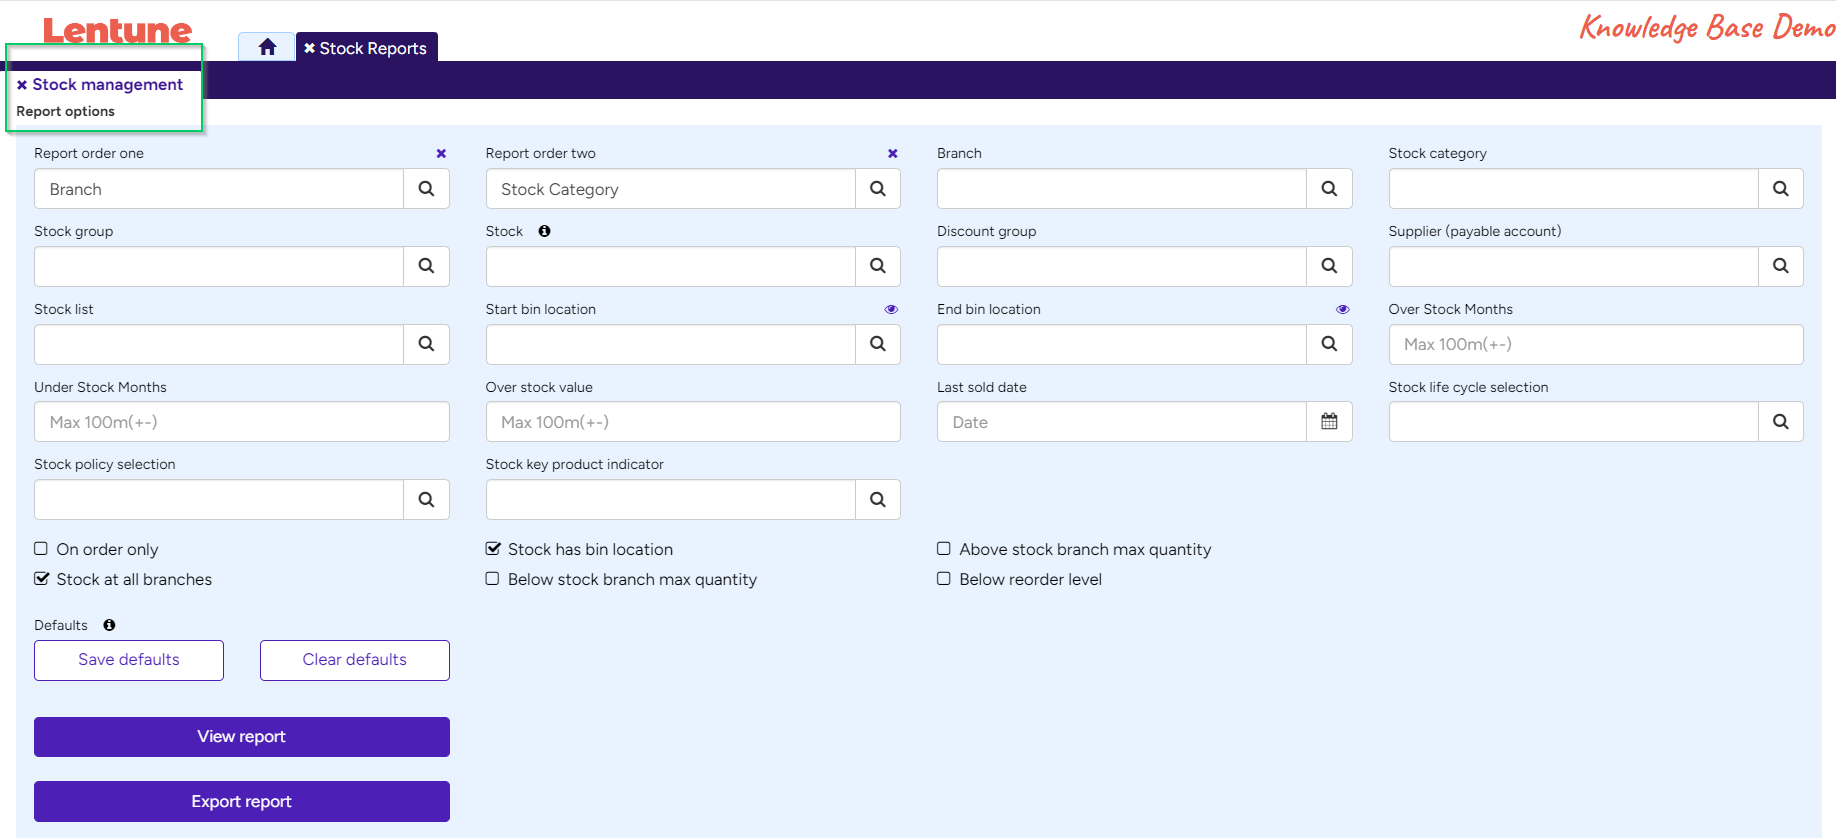Focus the Stock input field

(x=671, y=267)
